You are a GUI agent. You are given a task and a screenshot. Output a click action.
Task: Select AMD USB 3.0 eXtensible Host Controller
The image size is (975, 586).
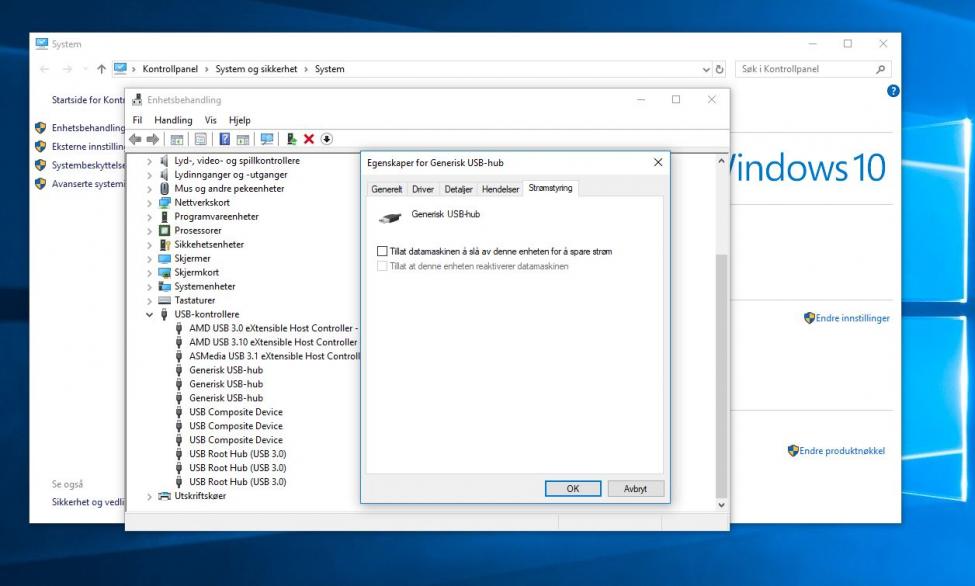pyautogui.click(x=274, y=328)
